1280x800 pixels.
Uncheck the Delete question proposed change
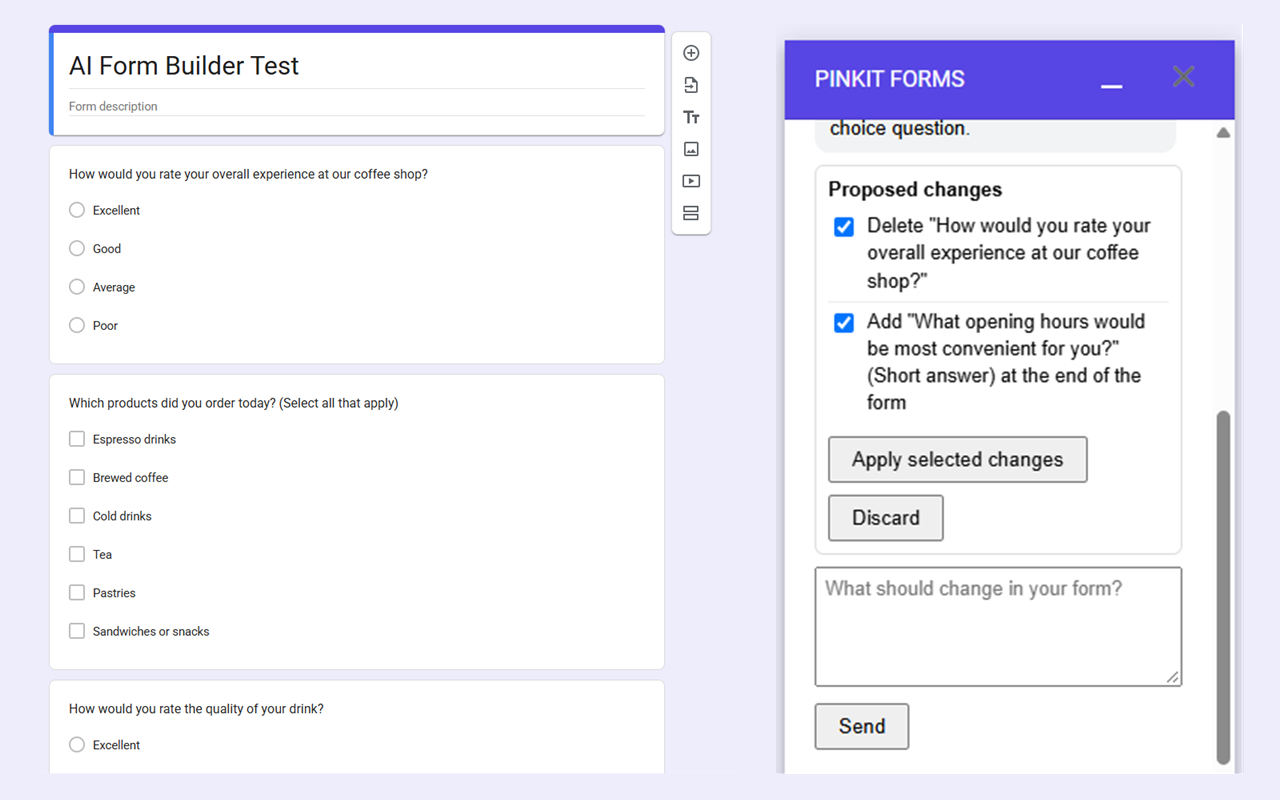[844, 227]
